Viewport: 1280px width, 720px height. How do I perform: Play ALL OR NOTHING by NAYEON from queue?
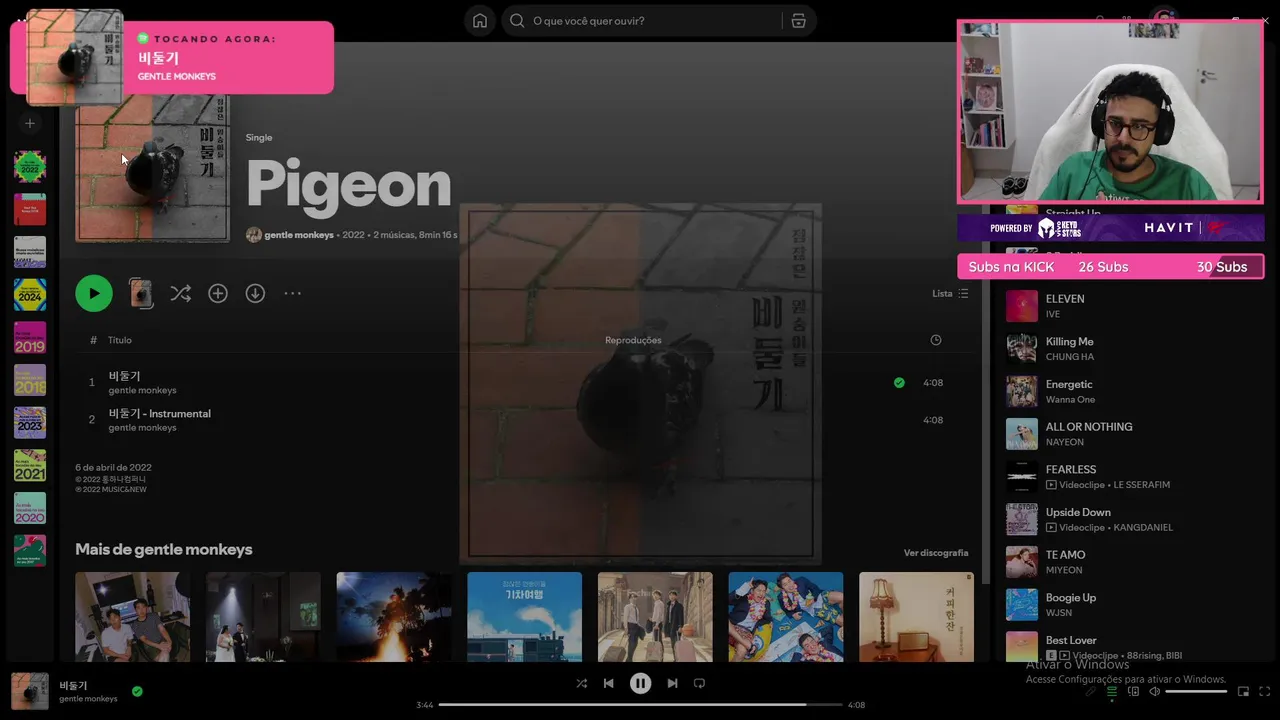pos(1130,434)
